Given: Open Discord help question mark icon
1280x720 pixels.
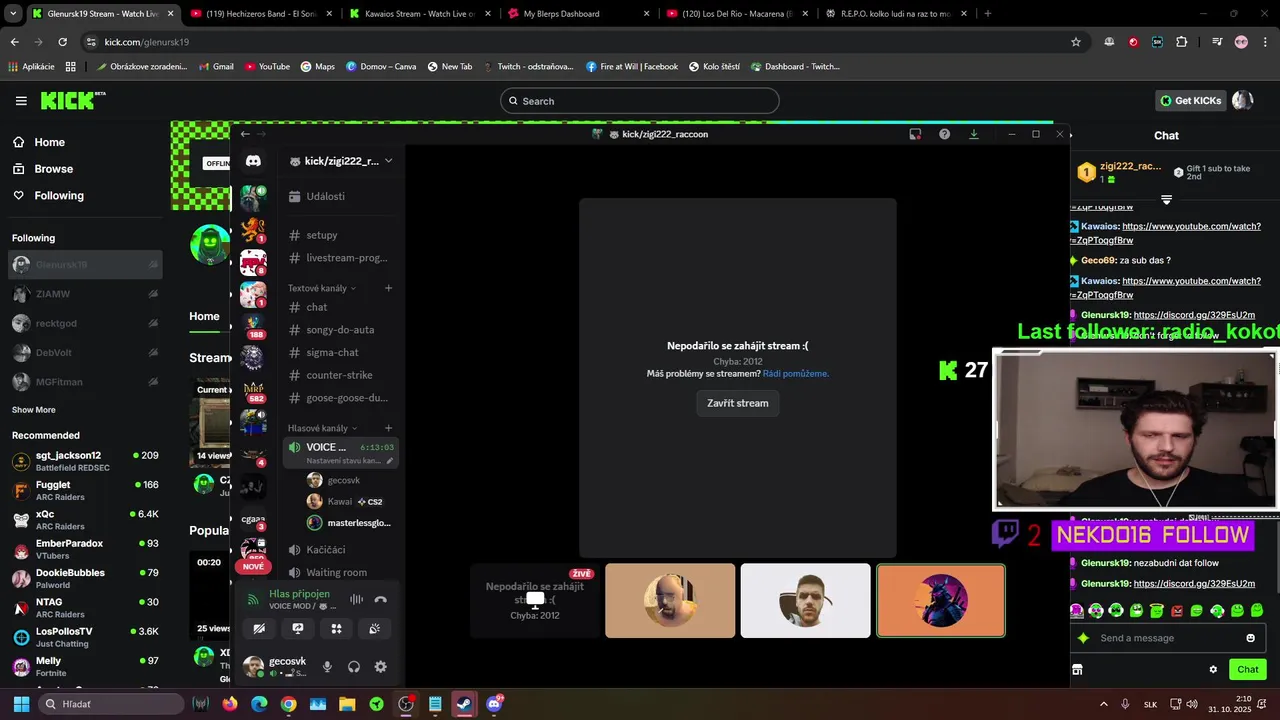Looking at the screenshot, I should click(x=944, y=134).
